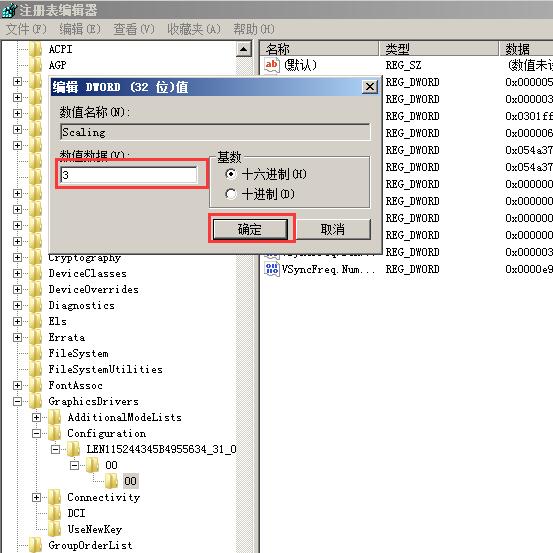The height and width of the screenshot is (553, 553).
Task: Open the 查看(V) menu
Action: click(134, 29)
